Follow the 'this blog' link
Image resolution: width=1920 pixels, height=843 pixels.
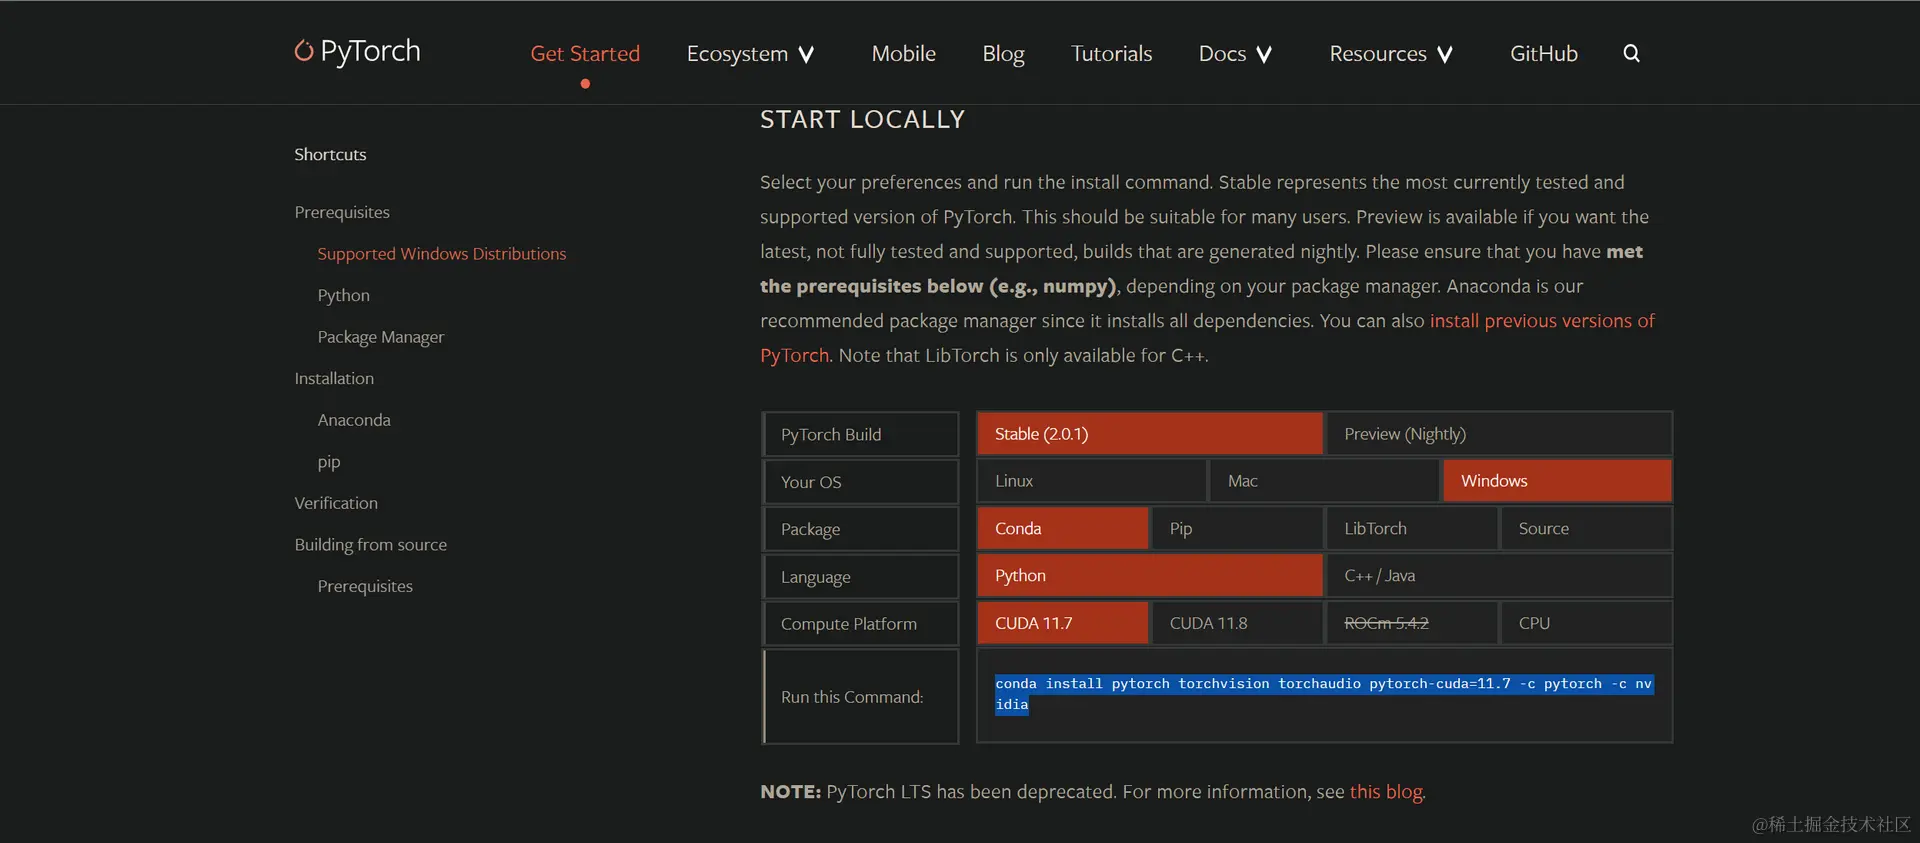tap(1386, 792)
